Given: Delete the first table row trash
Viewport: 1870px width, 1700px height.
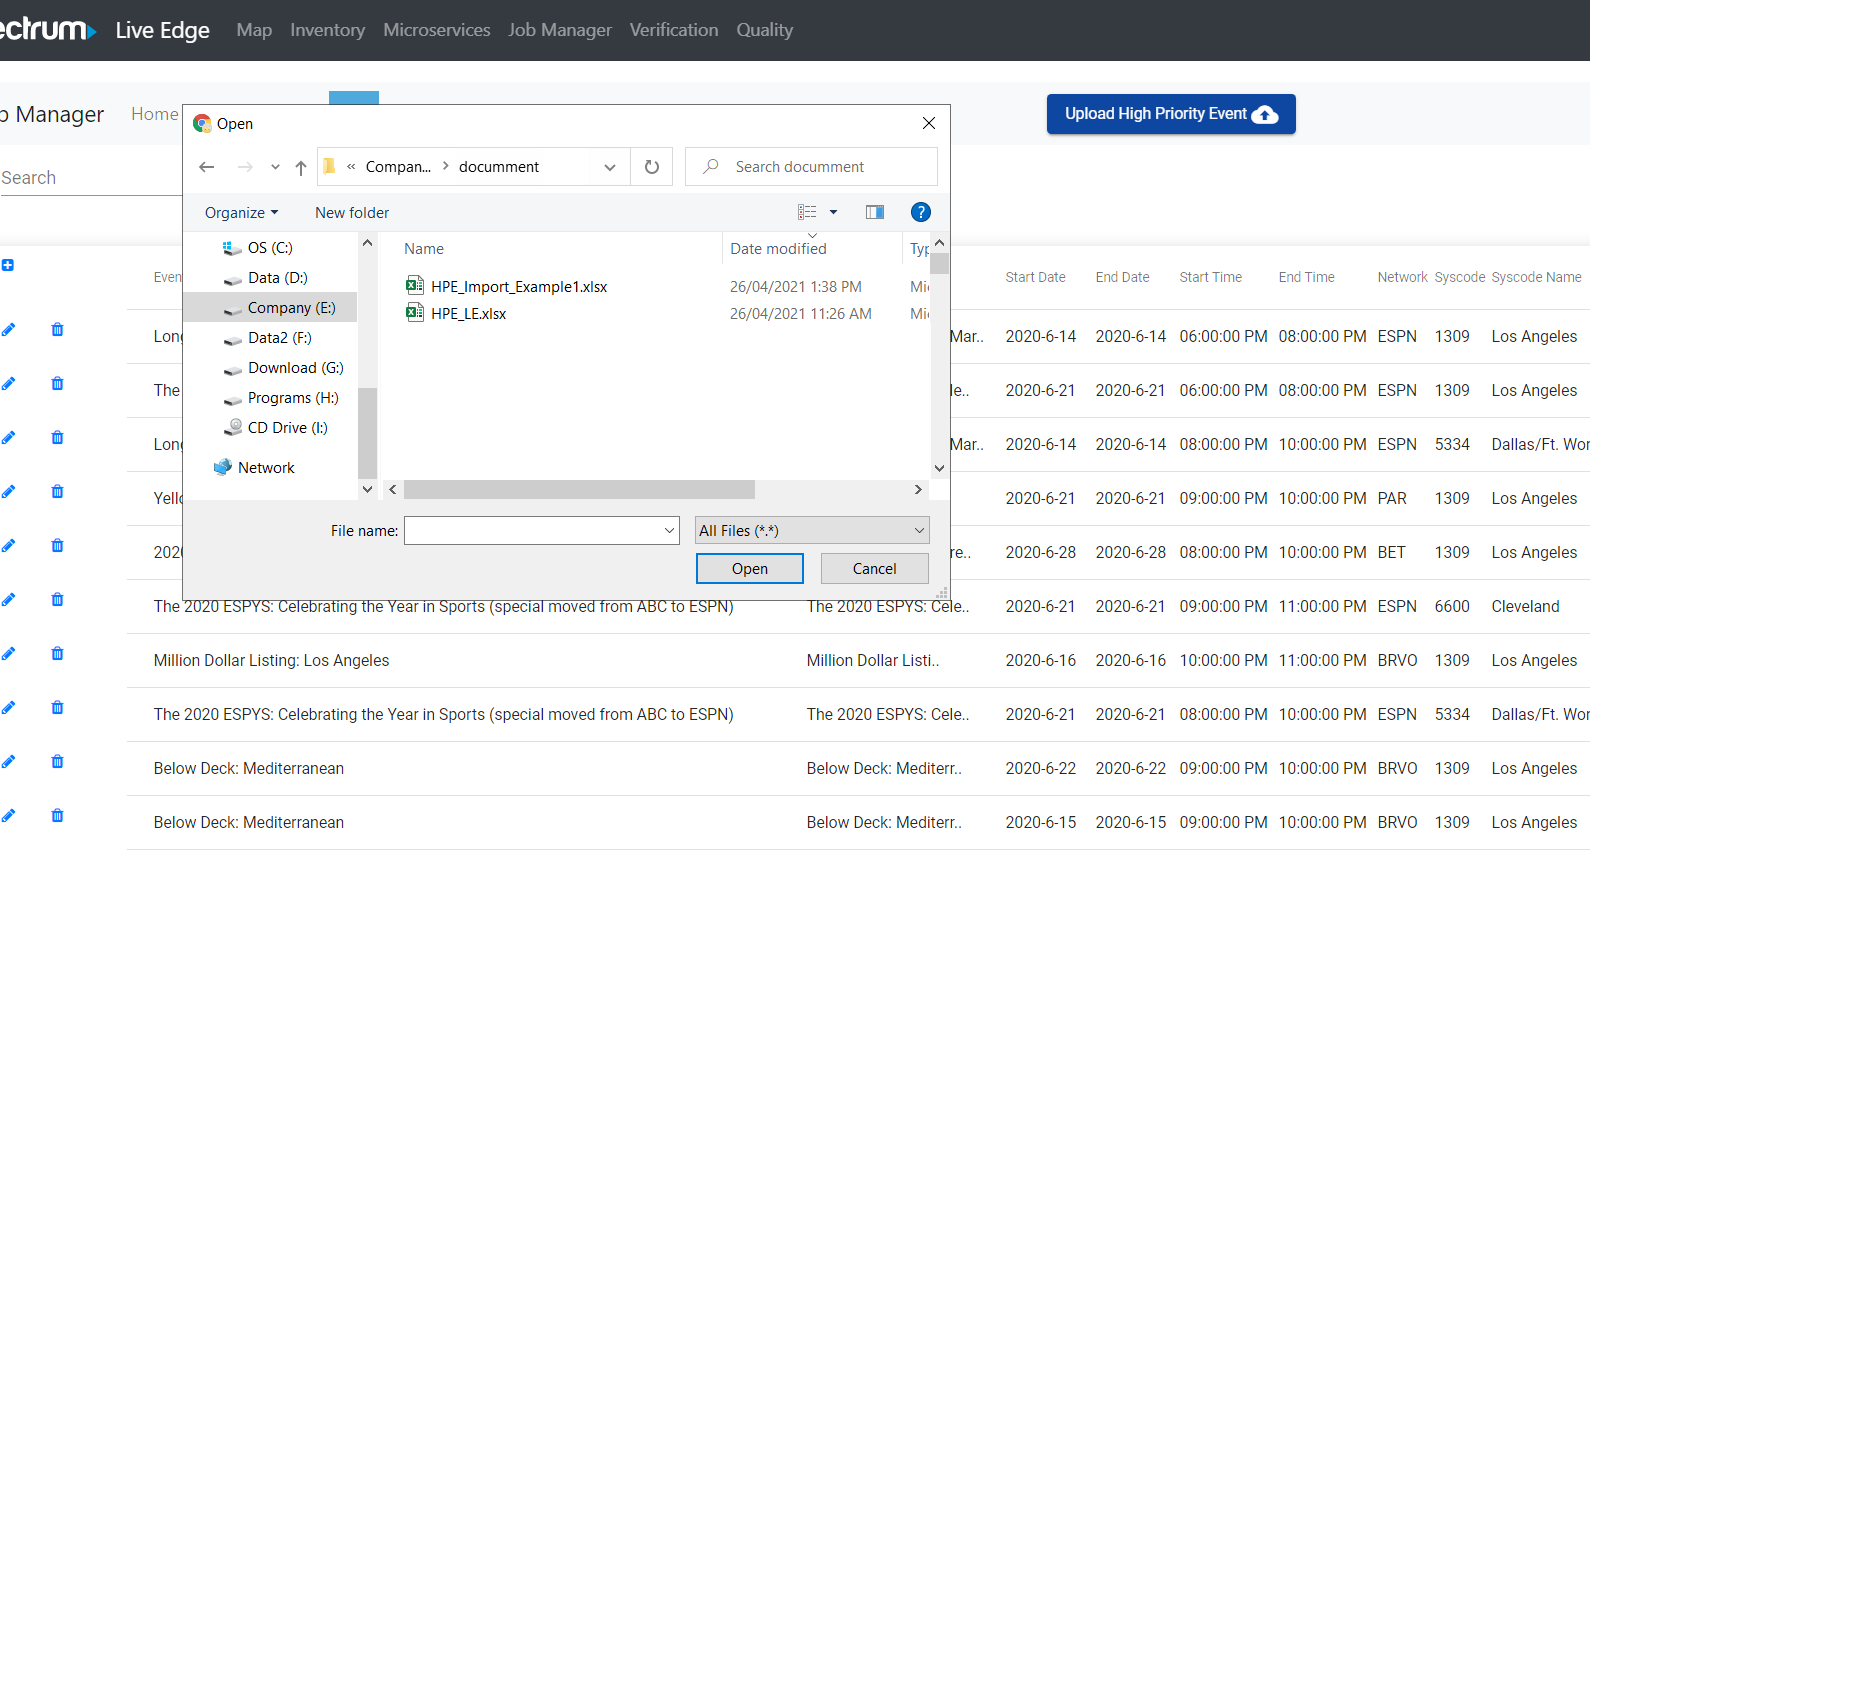Looking at the screenshot, I should click(x=57, y=330).
